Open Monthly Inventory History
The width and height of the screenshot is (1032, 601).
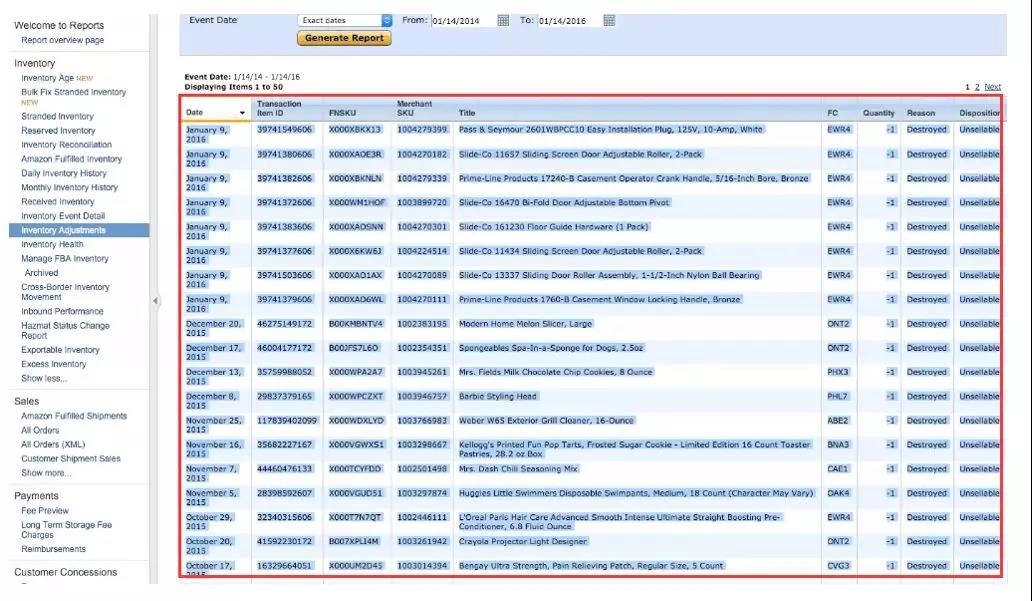point(69,188)
